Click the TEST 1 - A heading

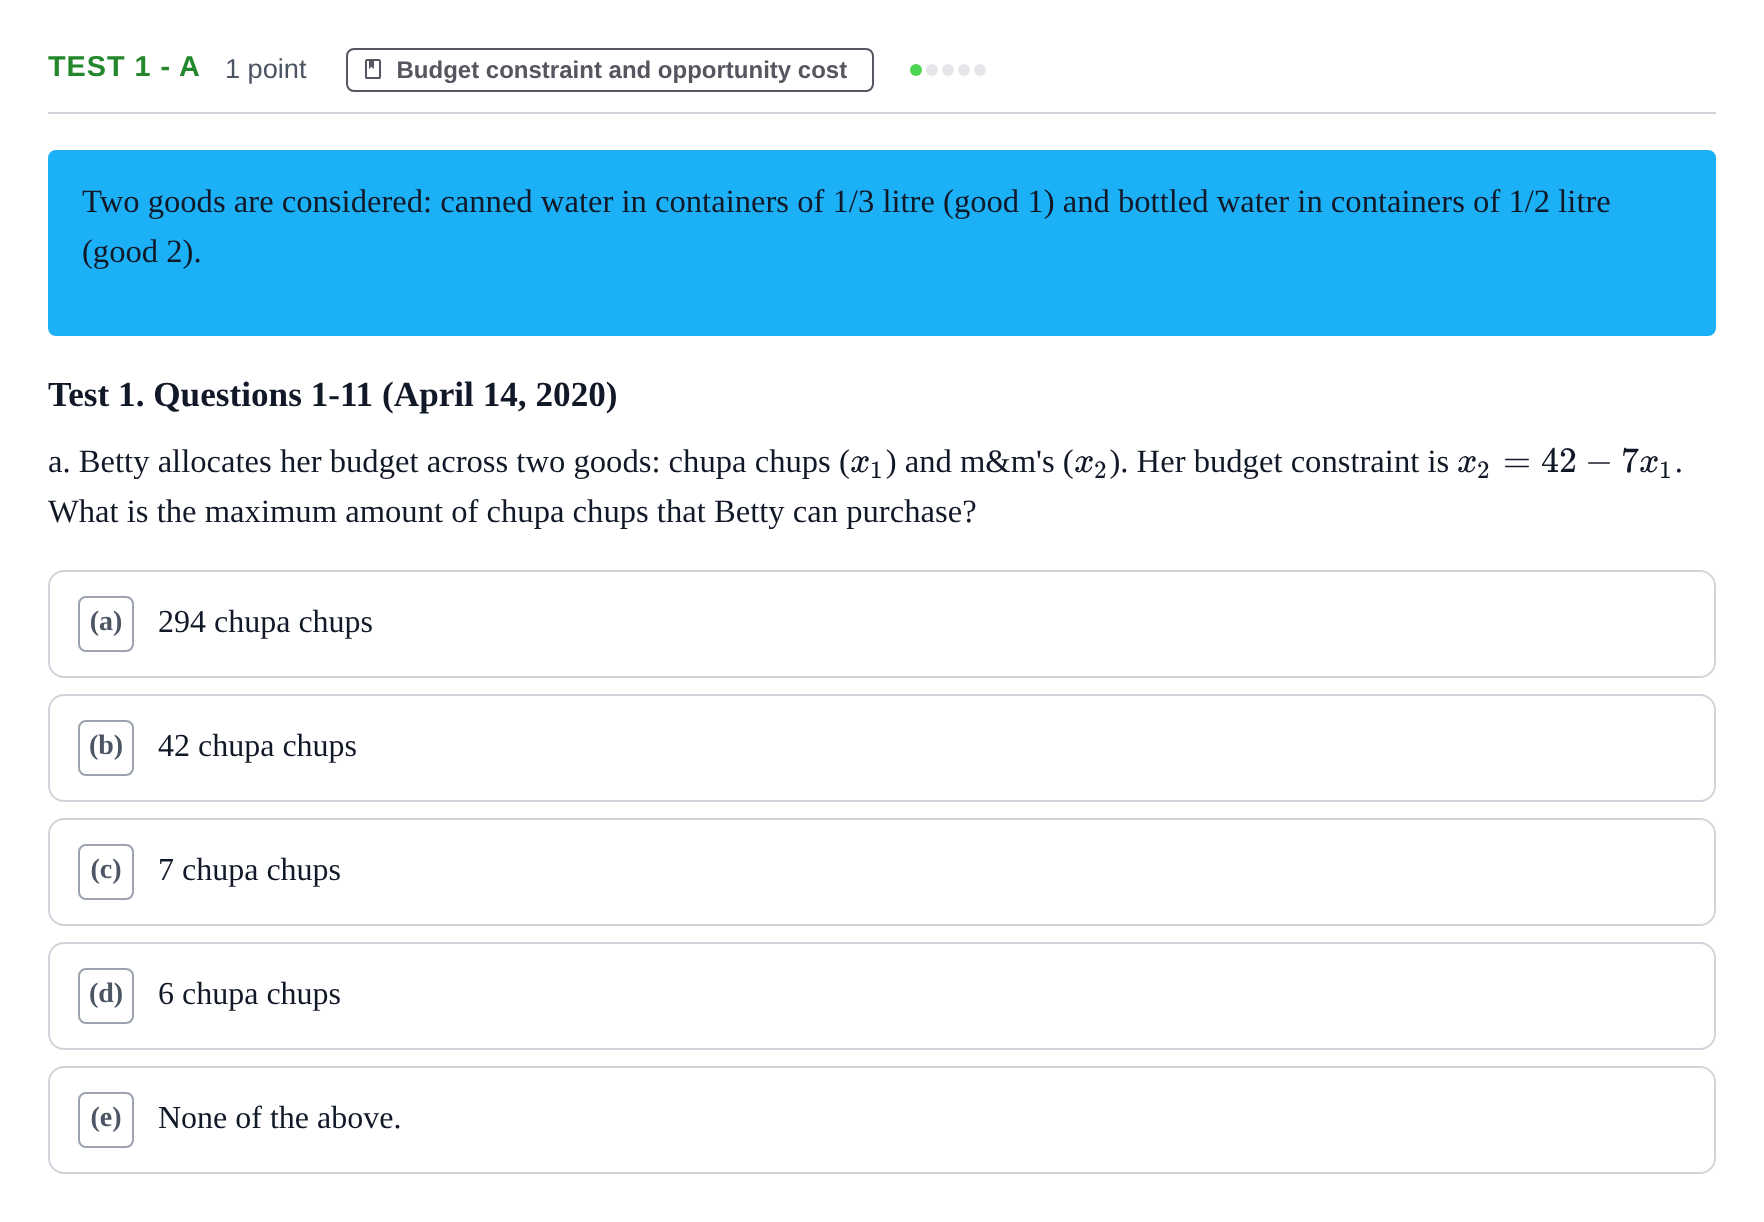coord(124,67)
